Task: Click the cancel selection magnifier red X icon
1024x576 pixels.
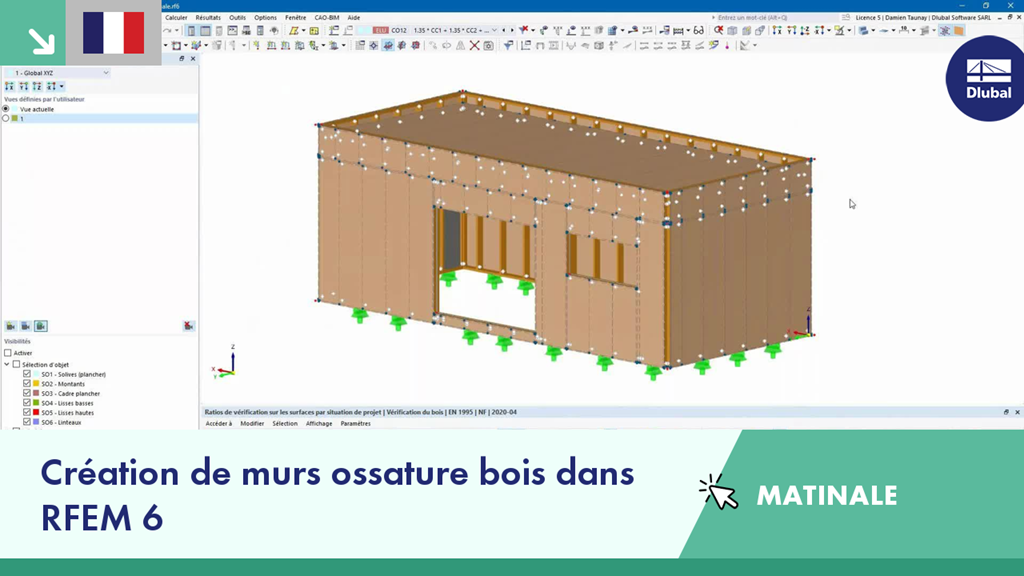Action: 718,30
